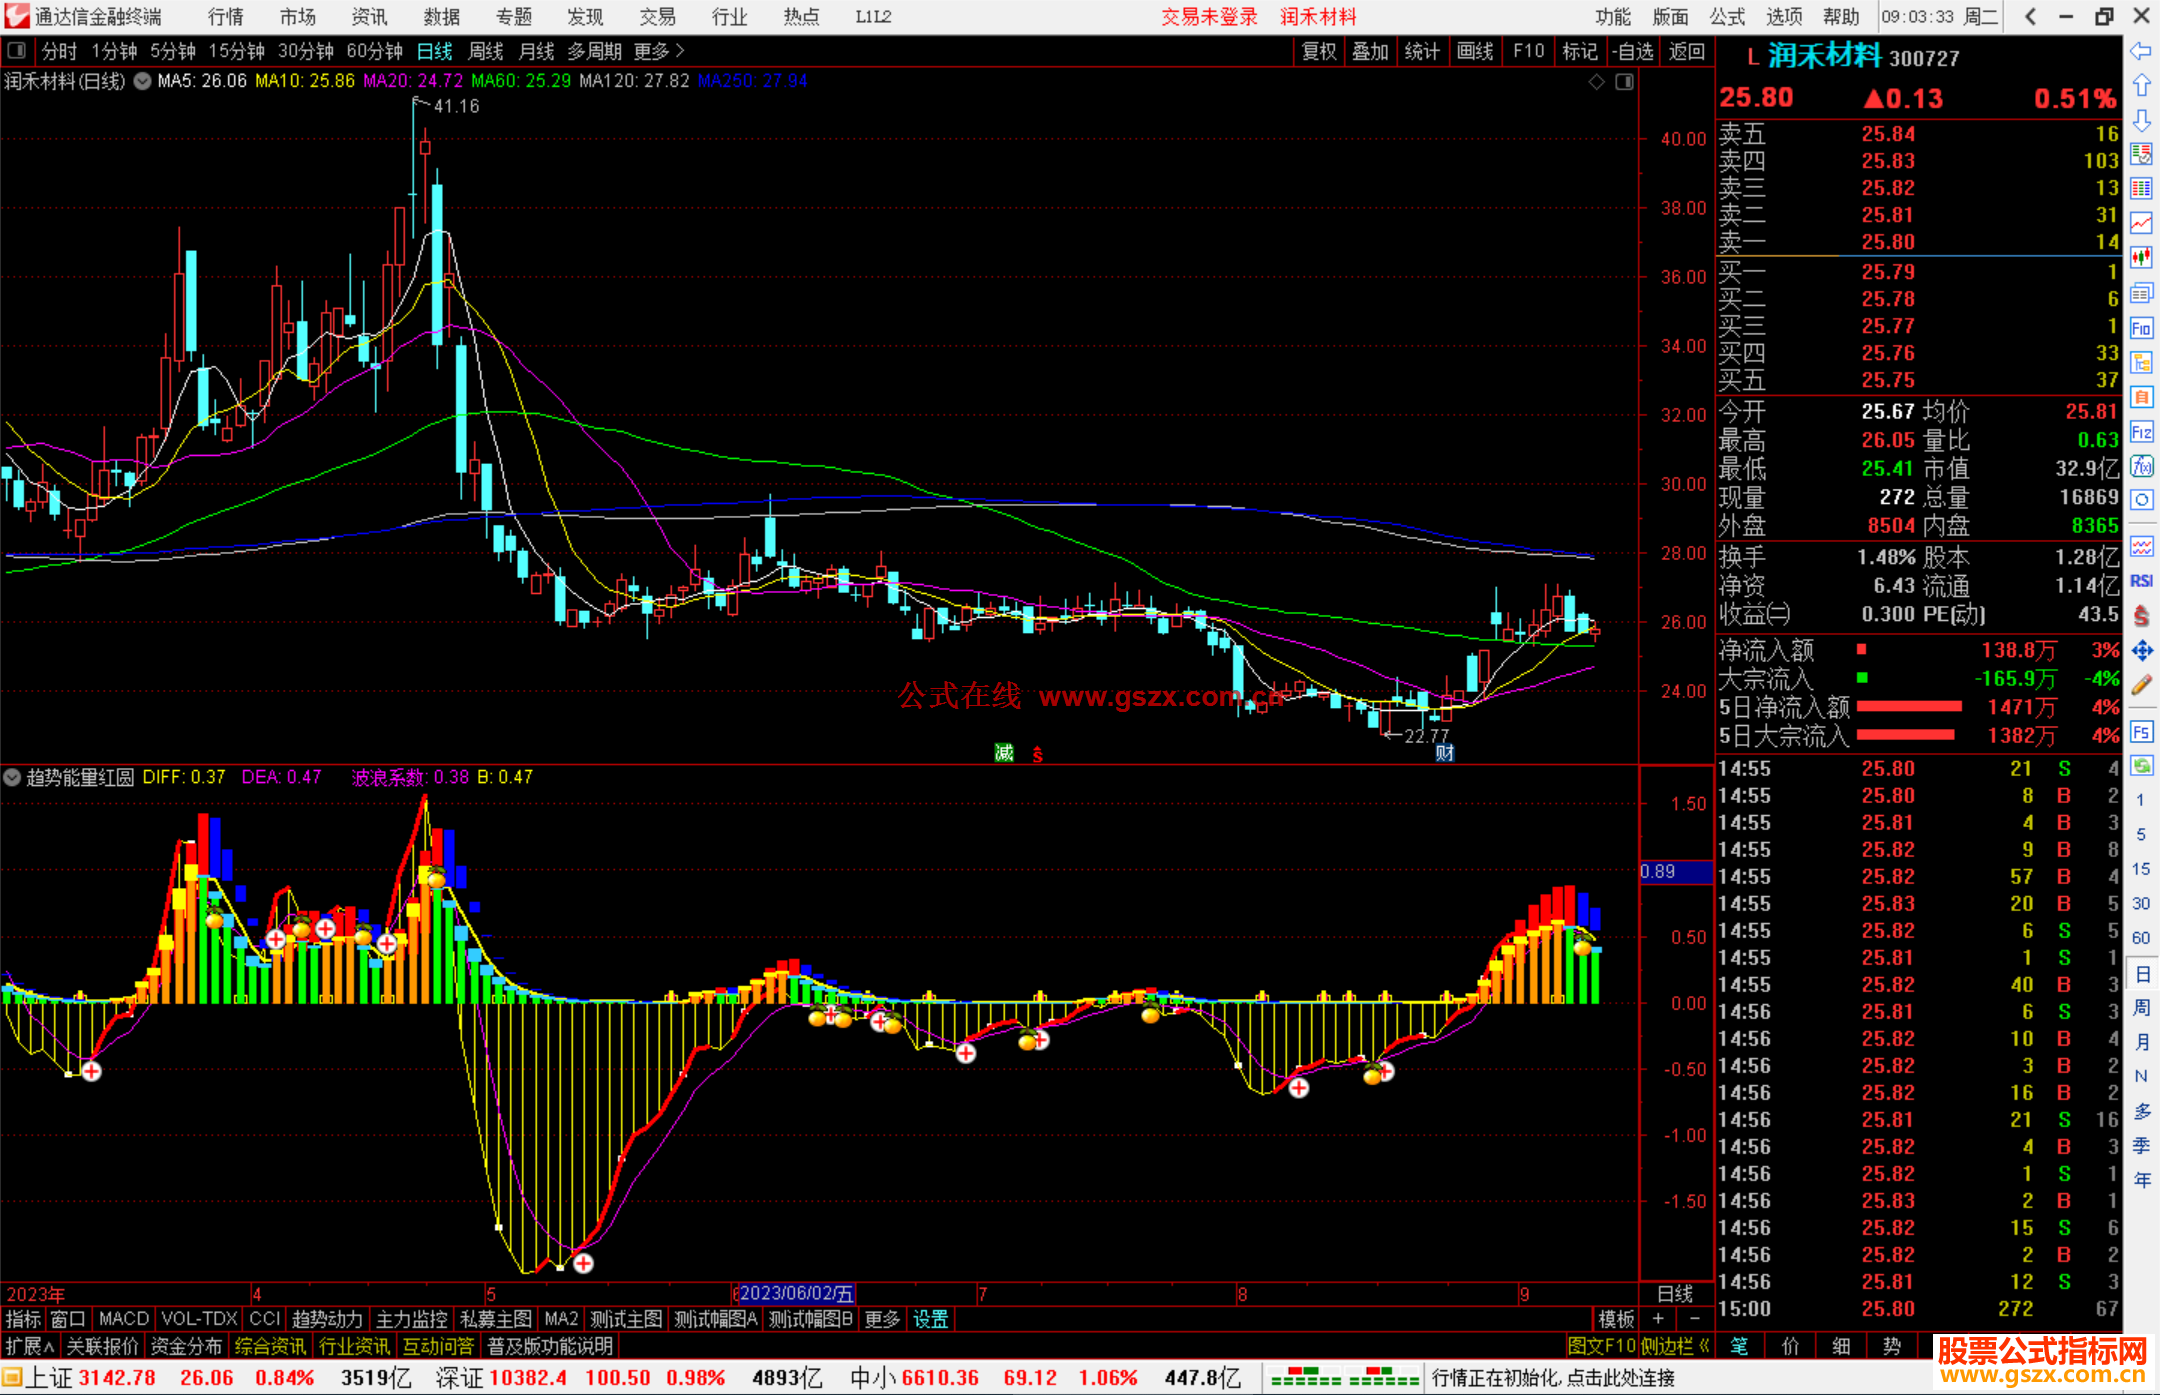Viewport: 2160px width, 1395px height.
Task: Expand the 扩展 panel at bottom left
Action: (30, 1346)
